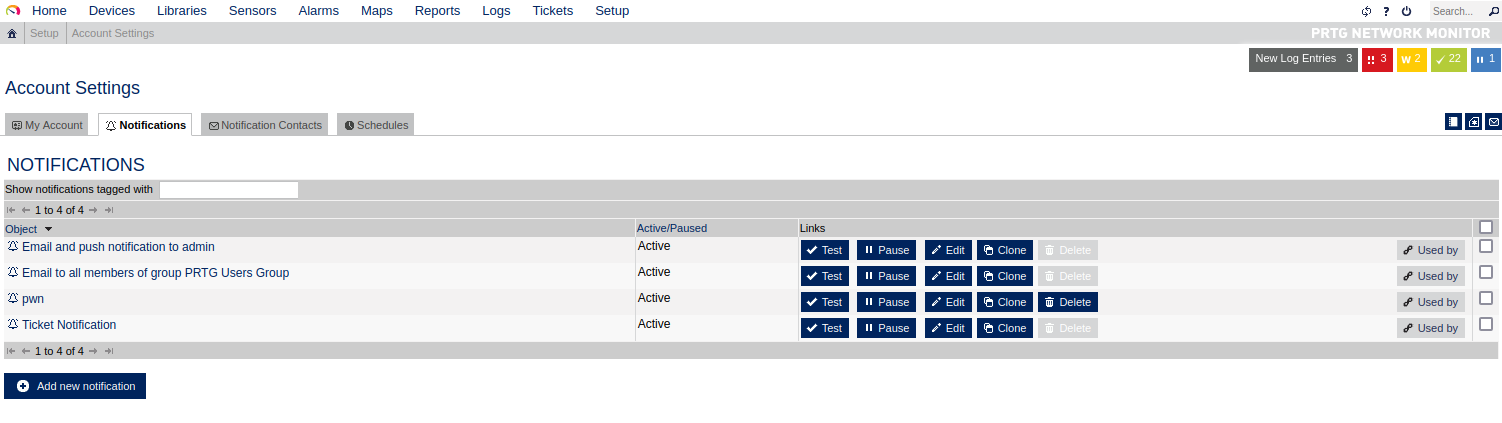Viewport: 1502px width, 423px height.
Task: Check the box for Ticket Notification row
Action: [1486, 324]
